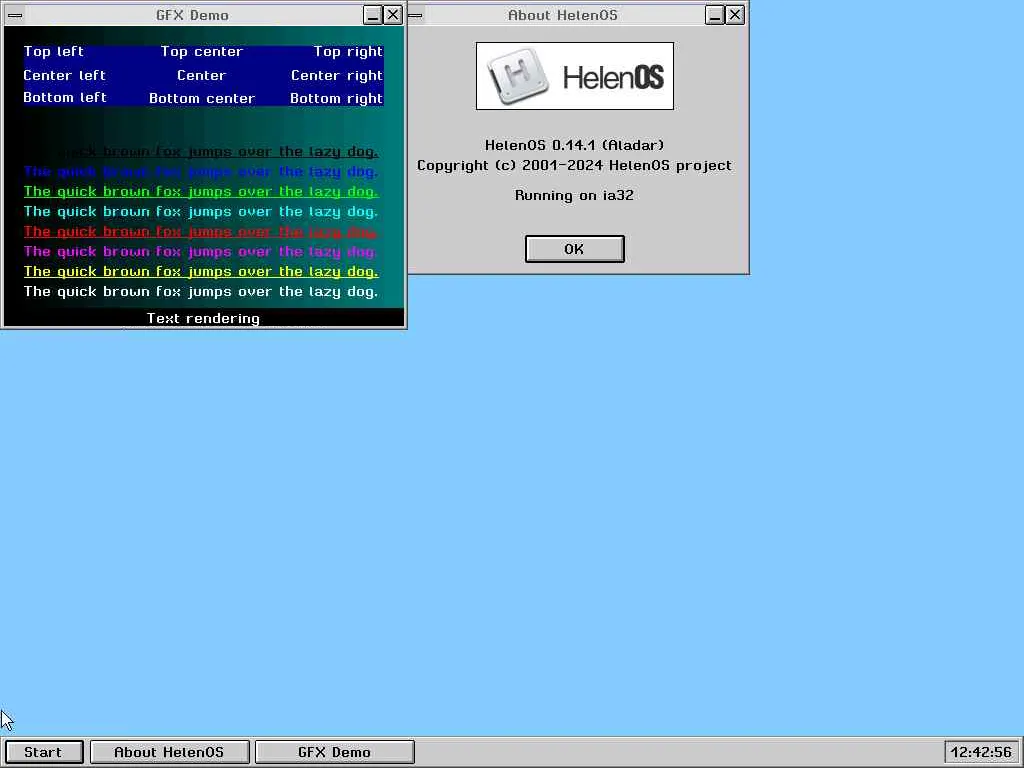Click the 'Top right' text label
The image size is (1024, 768).
tap(348, 52)
